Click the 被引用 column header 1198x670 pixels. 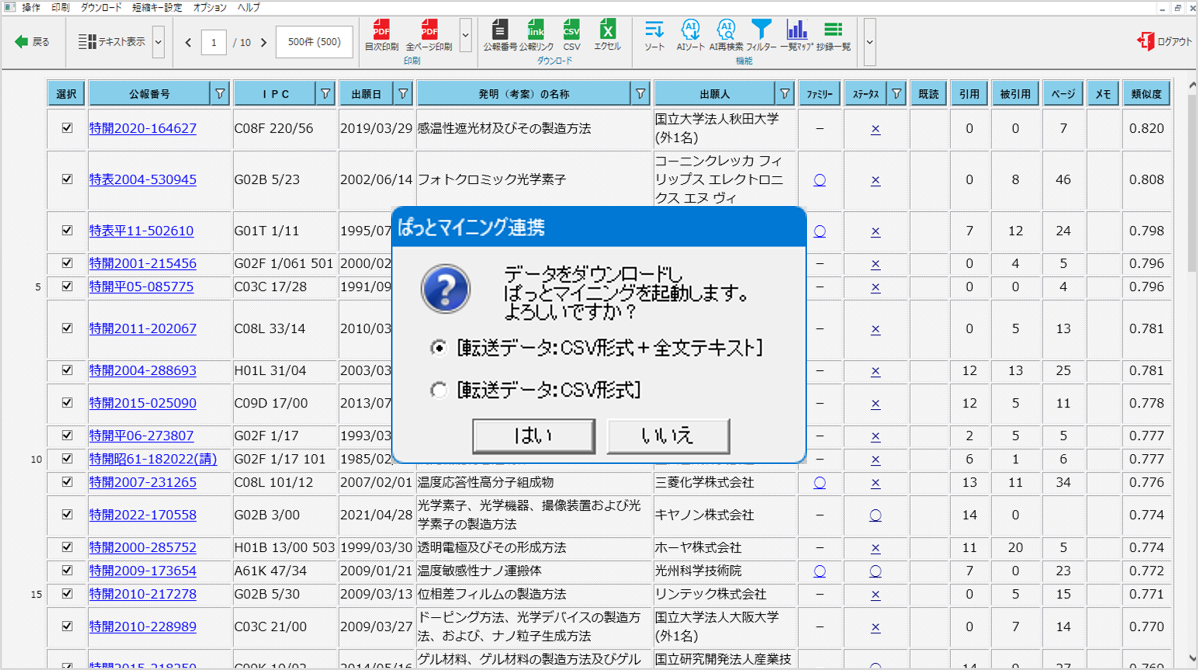pyautogui.click(x=1015, y=94)
